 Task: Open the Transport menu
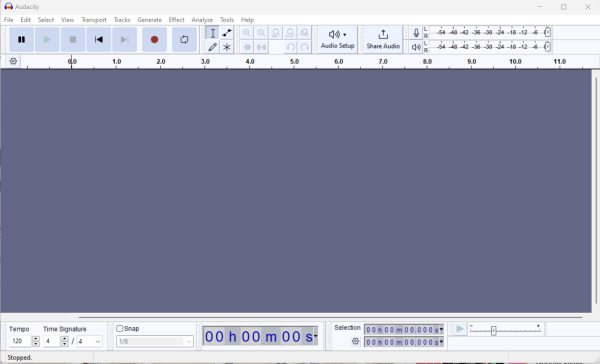94,20
